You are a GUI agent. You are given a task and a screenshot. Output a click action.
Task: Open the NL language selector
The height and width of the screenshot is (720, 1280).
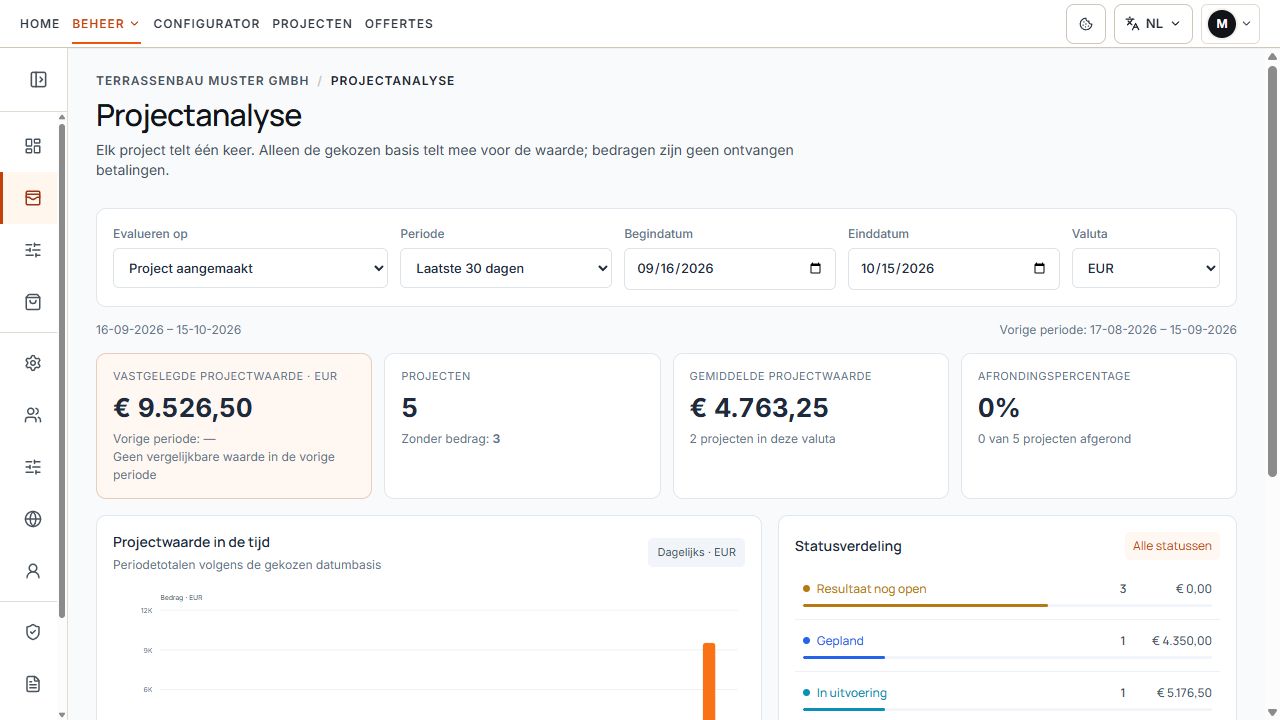coord(1153,24)
